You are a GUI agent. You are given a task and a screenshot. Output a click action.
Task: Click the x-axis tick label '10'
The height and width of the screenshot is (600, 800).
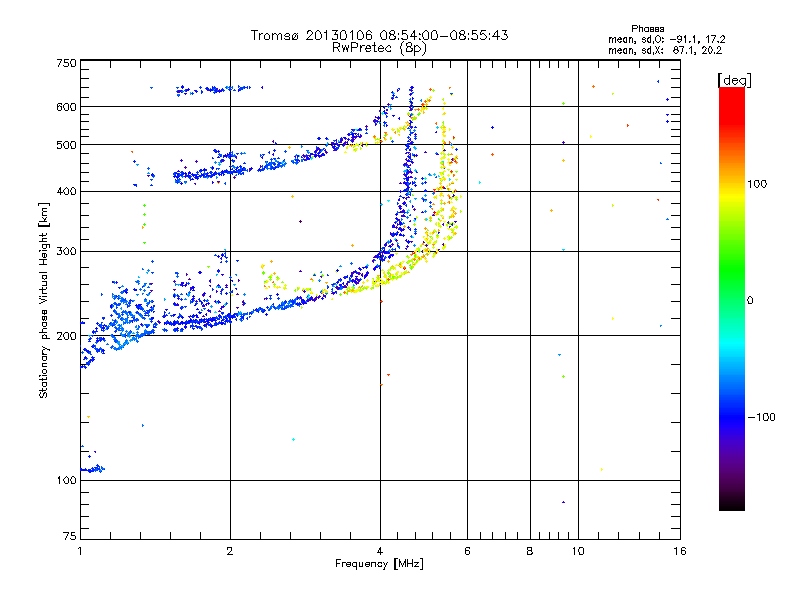(578, 551)
